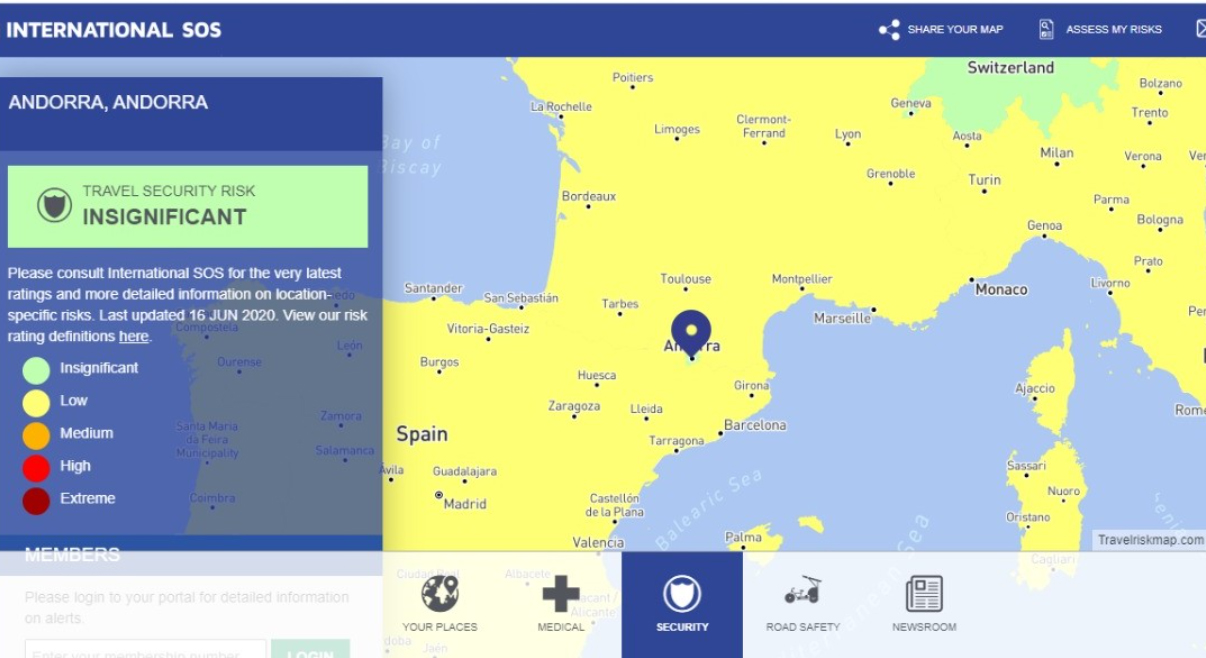
Task: Click the Security shield icon
Action: 682,594
